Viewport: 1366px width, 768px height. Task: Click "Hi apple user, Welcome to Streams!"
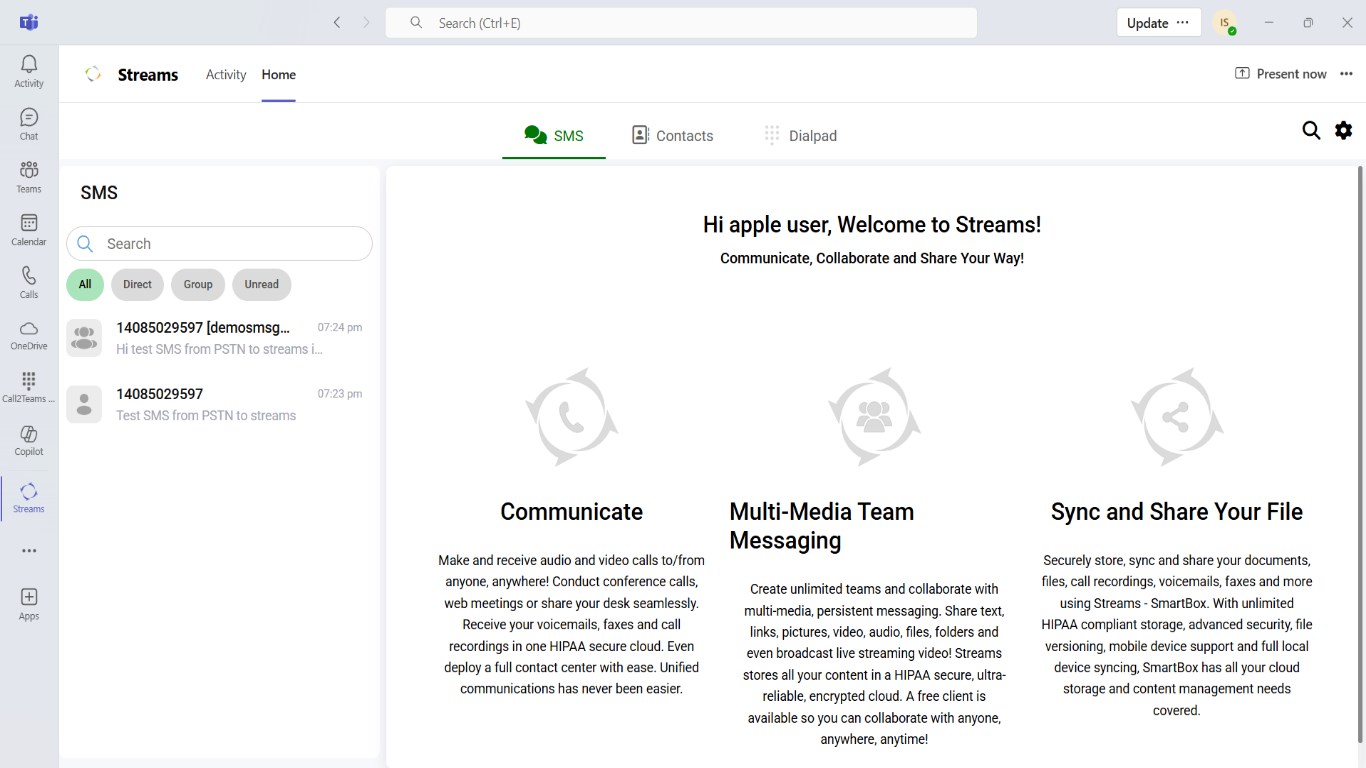click(x=872, y=225)
